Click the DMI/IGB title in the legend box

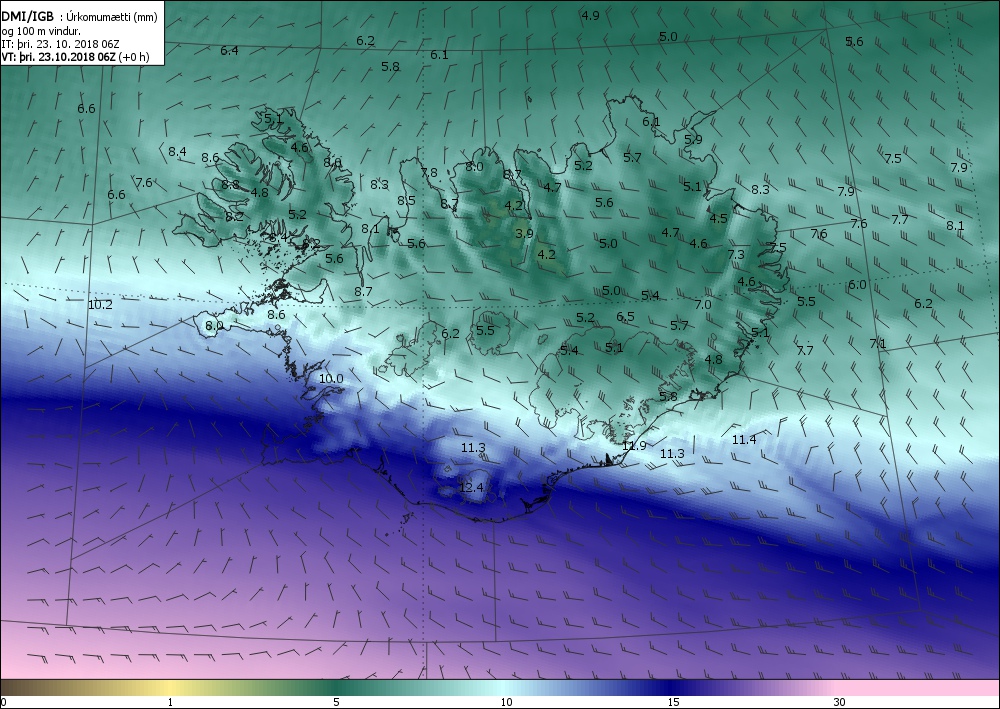coord(27,17)
